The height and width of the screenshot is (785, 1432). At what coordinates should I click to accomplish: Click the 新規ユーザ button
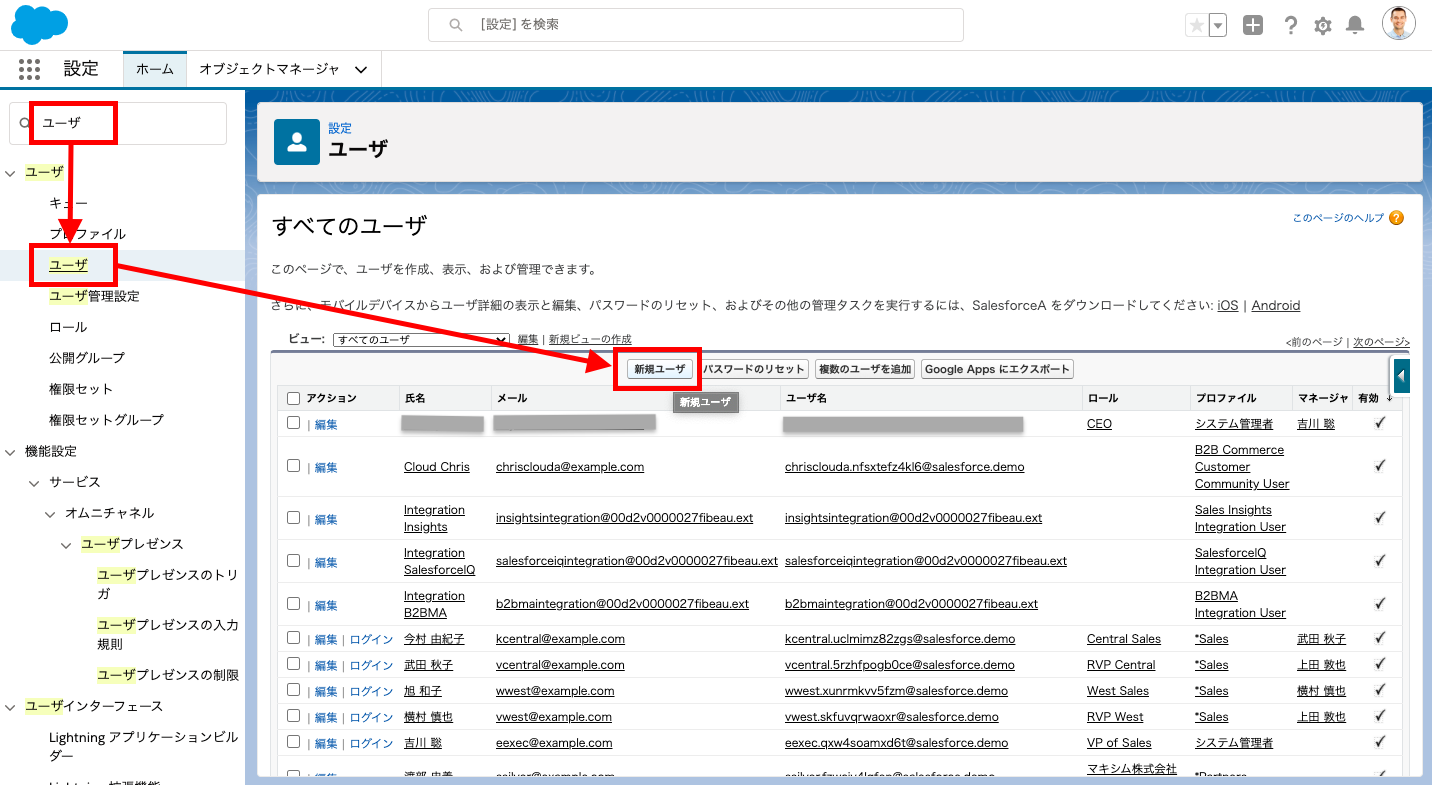(660, 369)
